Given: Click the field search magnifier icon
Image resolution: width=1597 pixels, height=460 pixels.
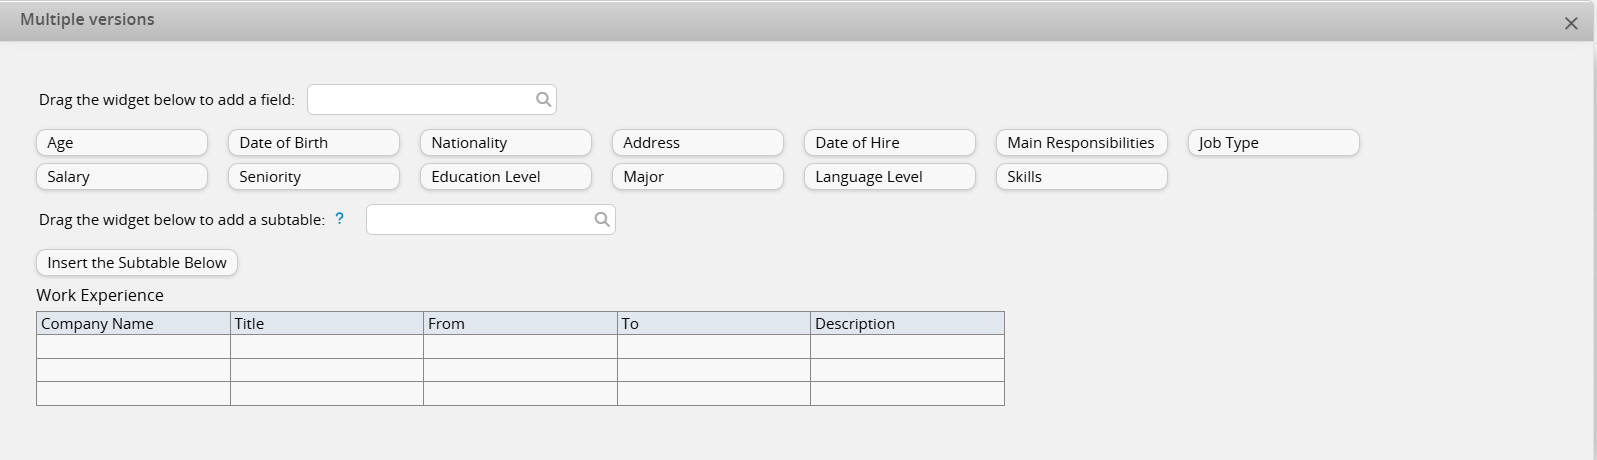Looking at the screenshot, I should click(x=543, y=99).
